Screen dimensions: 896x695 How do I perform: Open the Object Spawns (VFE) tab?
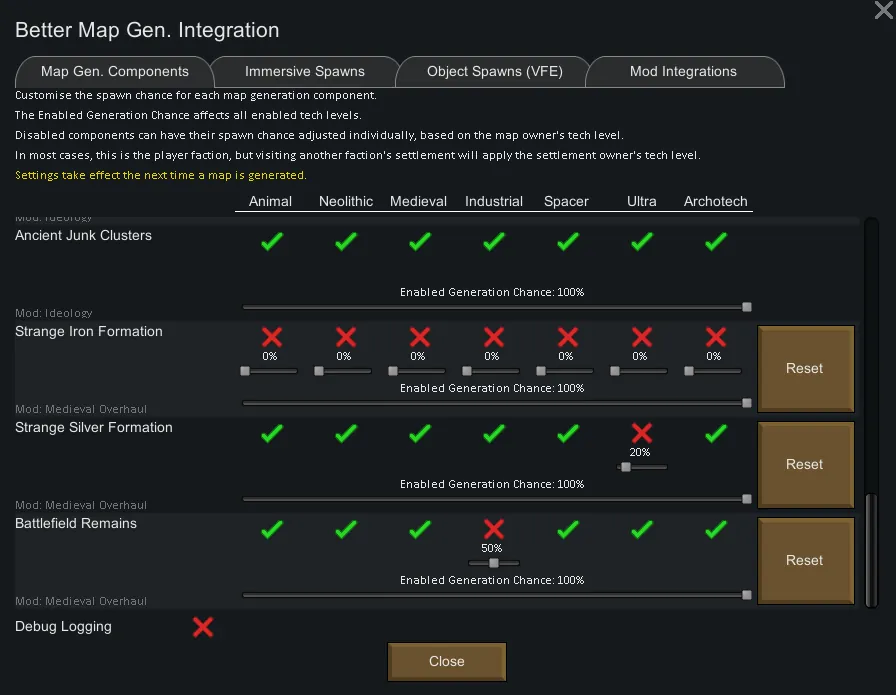point(495,72)
